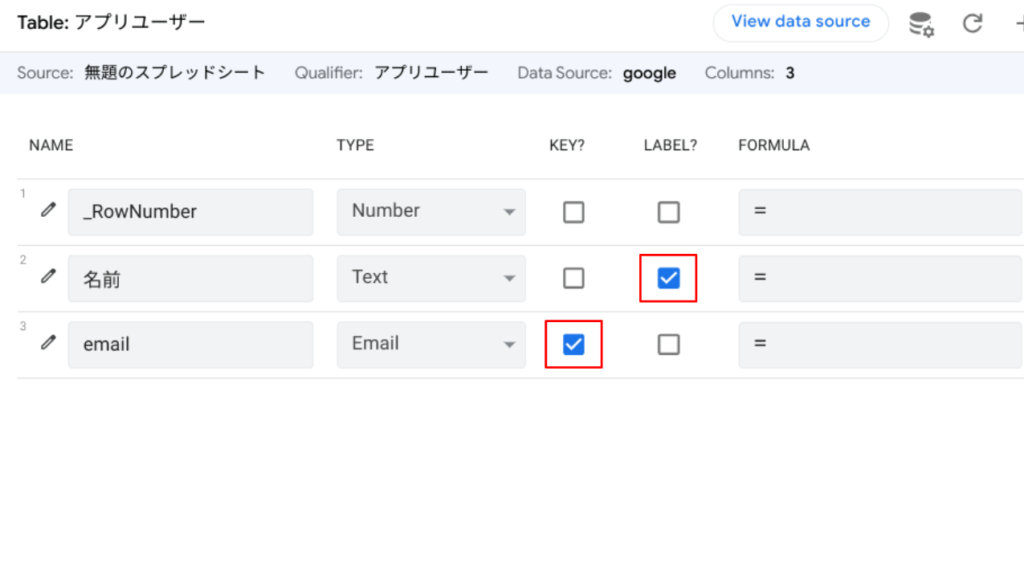Open the Number type dropdown
The width and height of the screenshot is (1024, 576).
[x=430, y=212]
